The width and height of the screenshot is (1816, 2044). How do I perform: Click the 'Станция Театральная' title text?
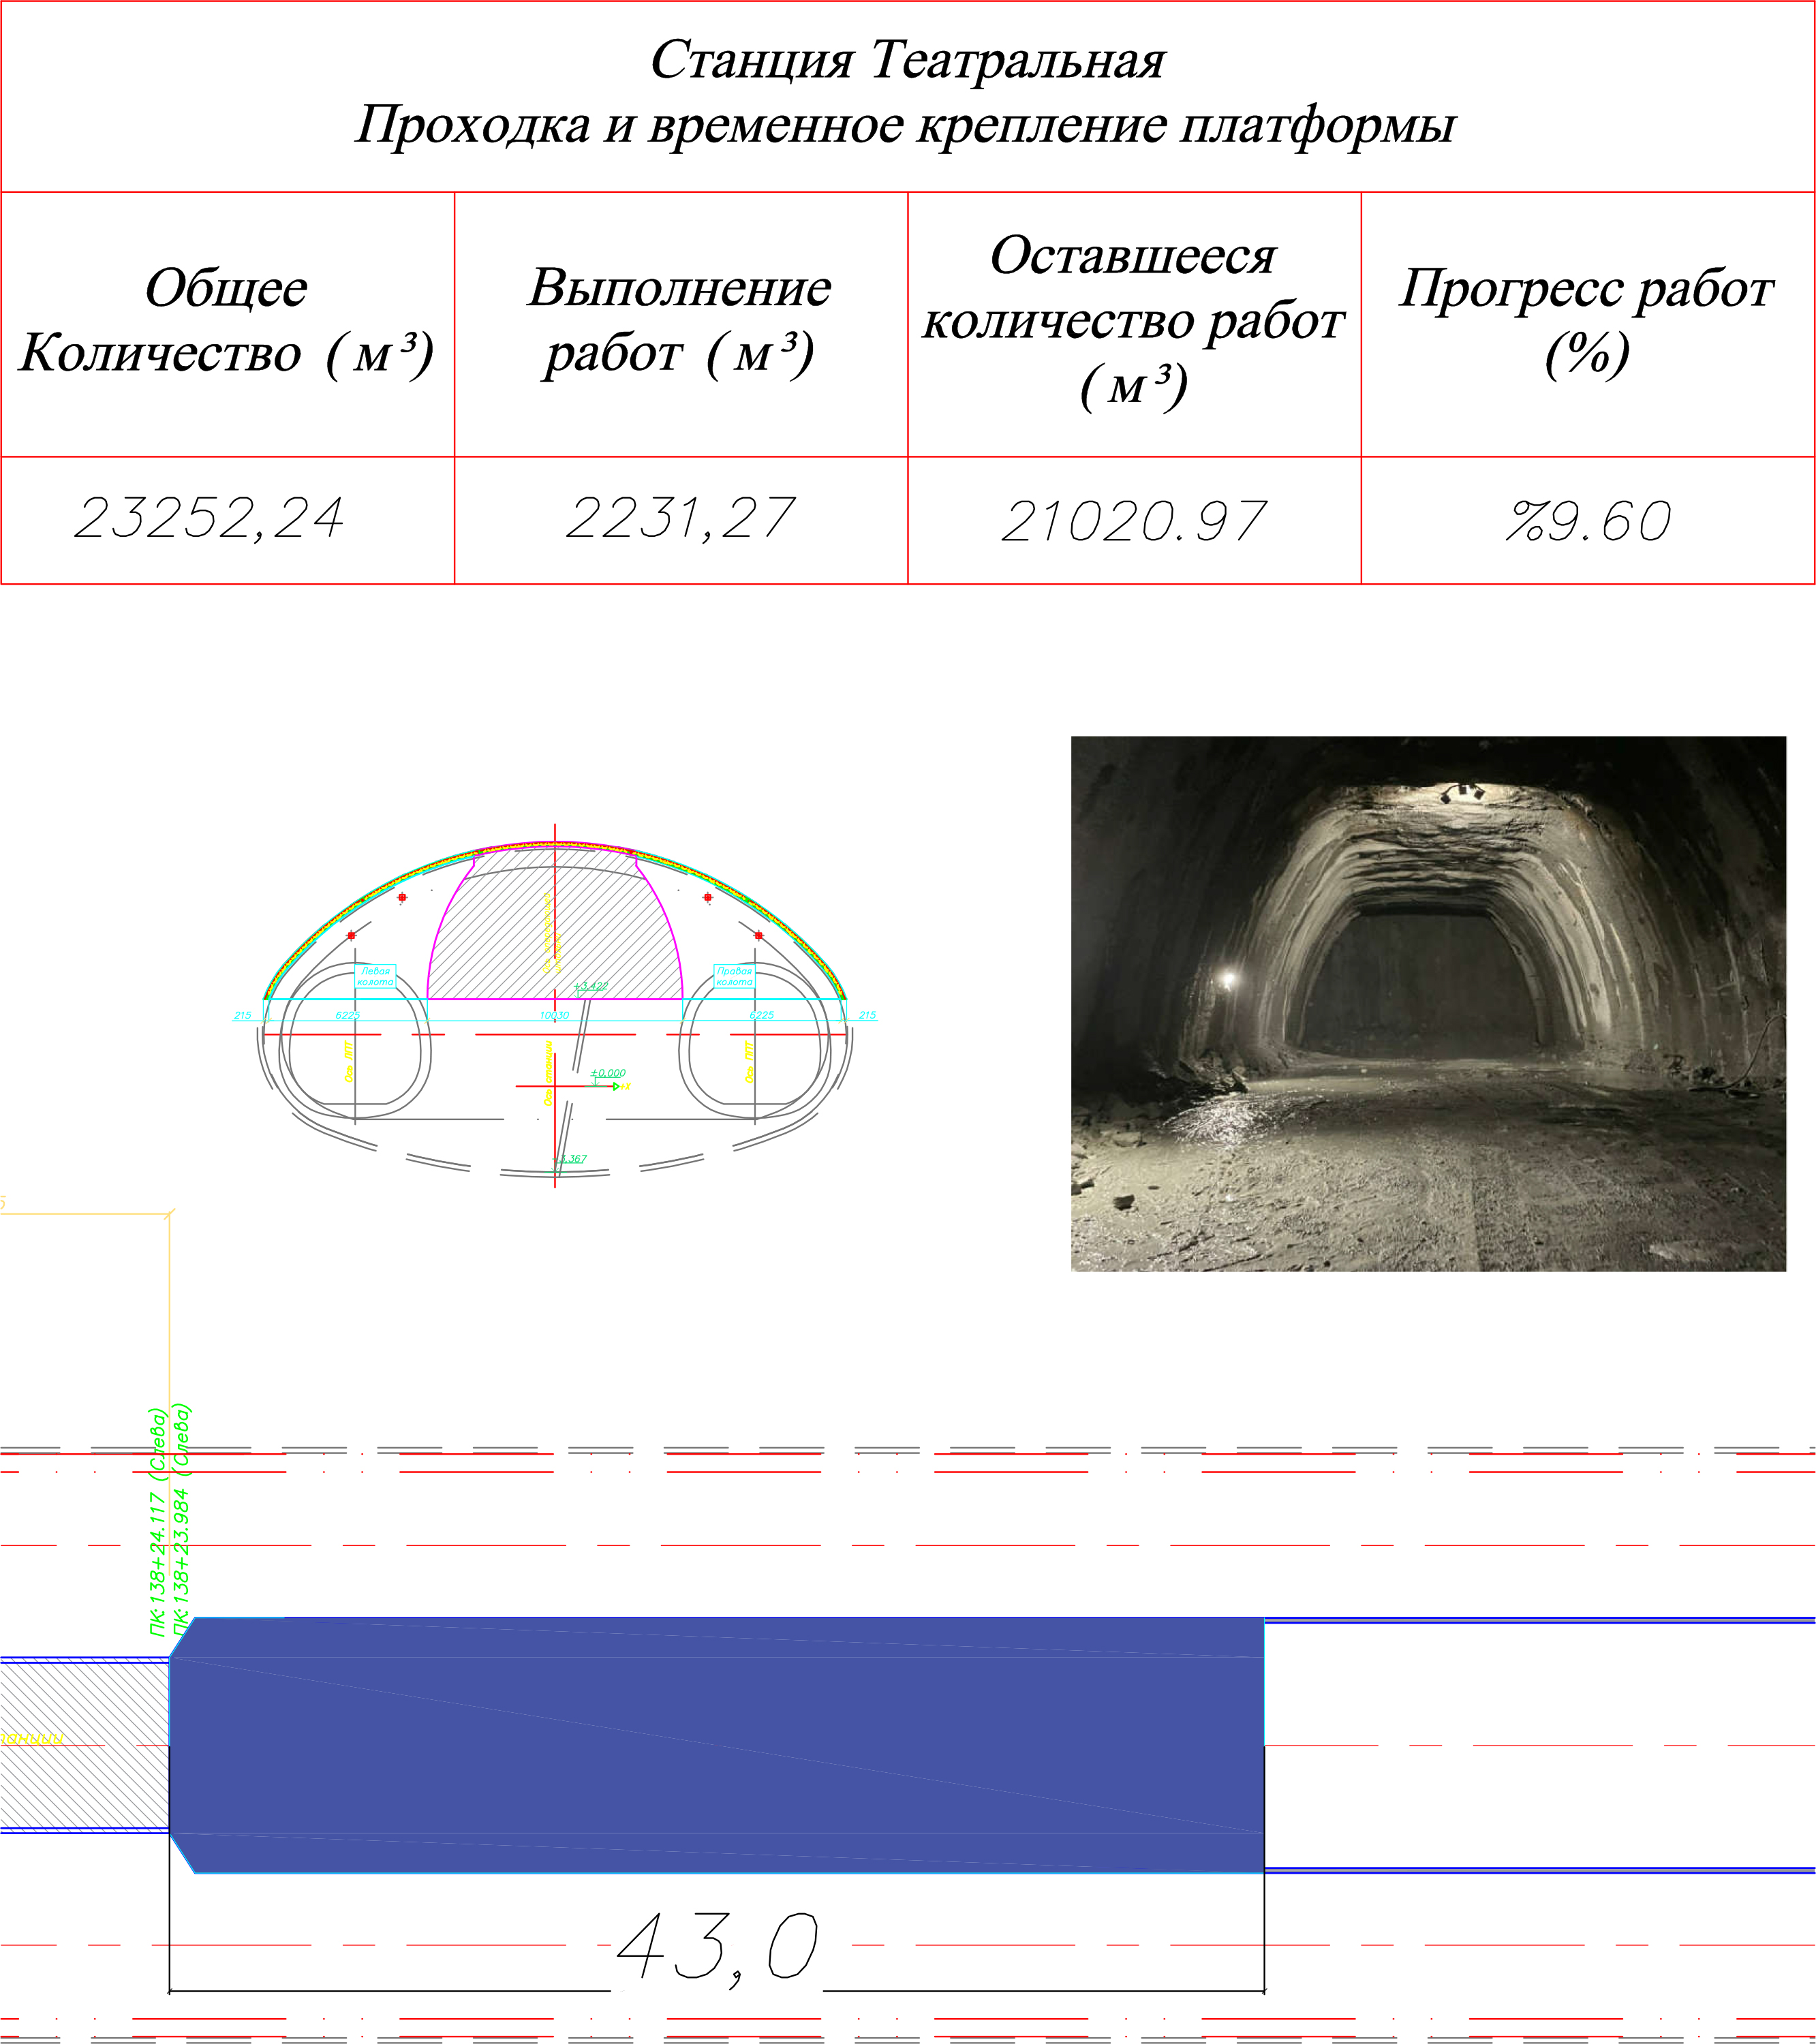[x=907, y=61]
